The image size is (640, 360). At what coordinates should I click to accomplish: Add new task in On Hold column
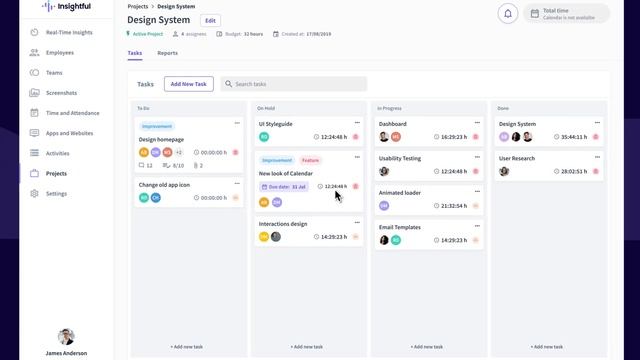point(307,347)
